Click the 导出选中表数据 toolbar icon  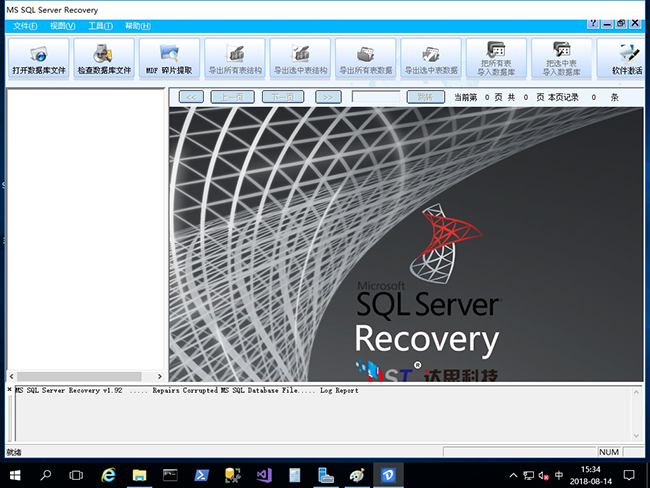tap(431, 59)
